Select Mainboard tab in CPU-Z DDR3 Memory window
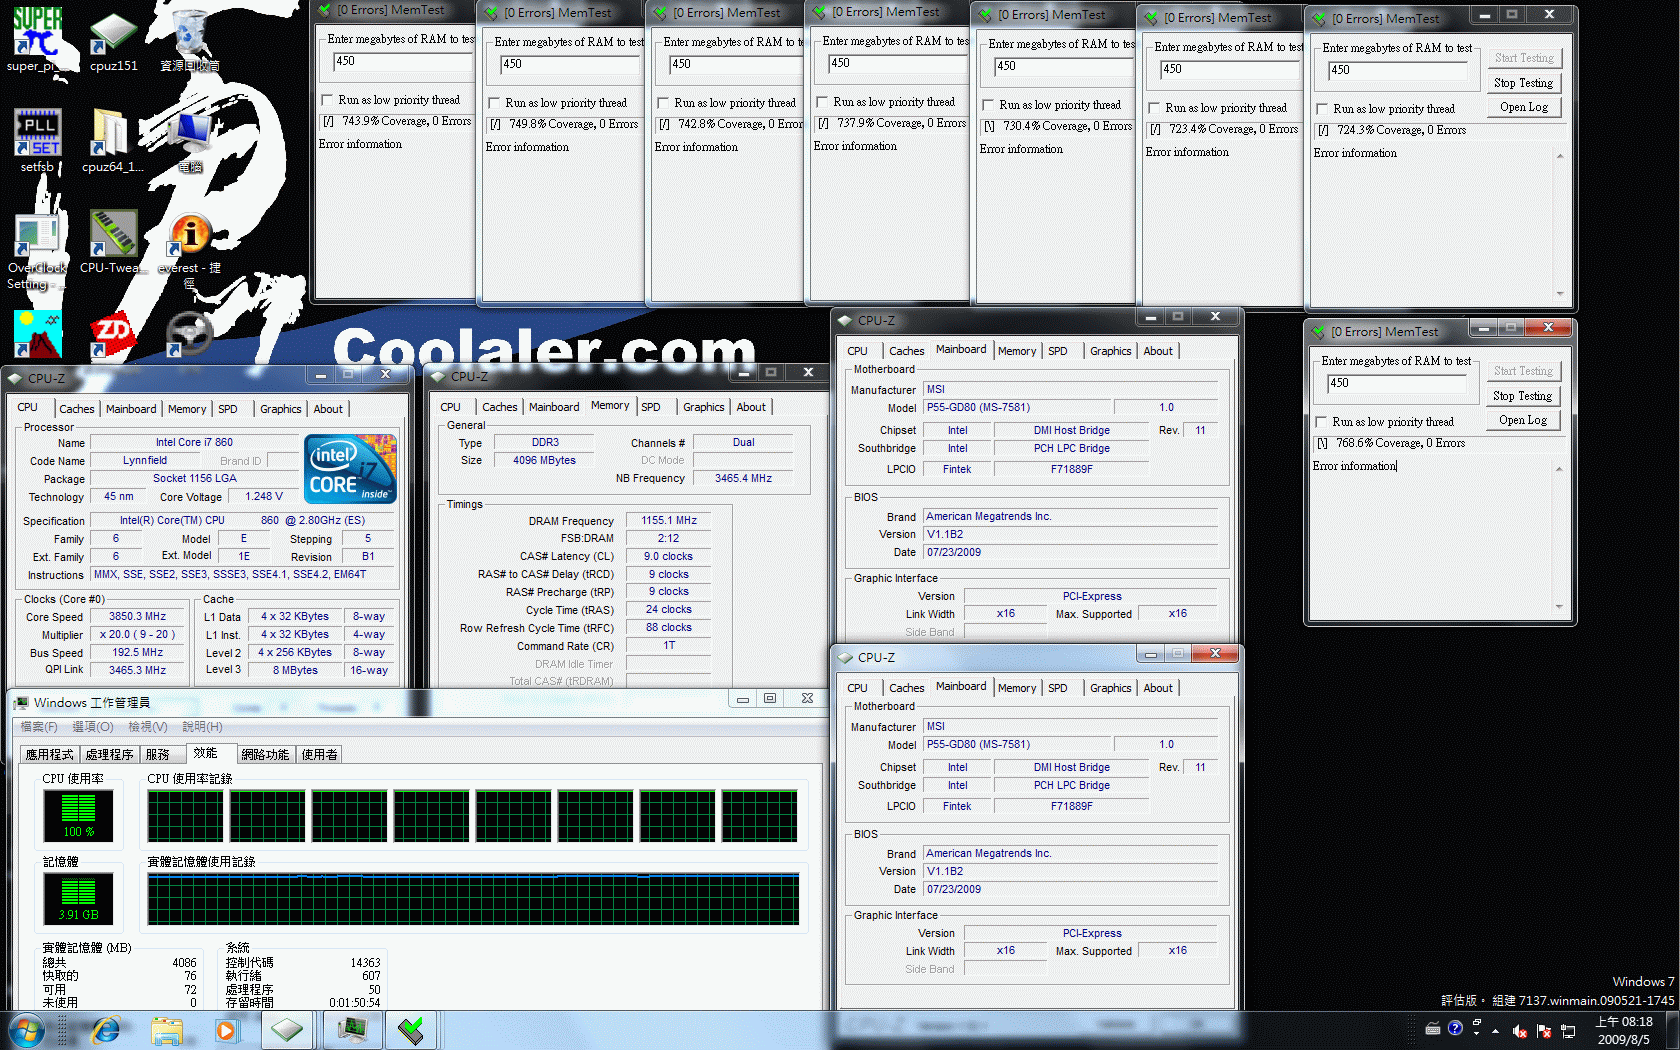This screenshot has width=1680, height=1050. click(x=554, y=407)
